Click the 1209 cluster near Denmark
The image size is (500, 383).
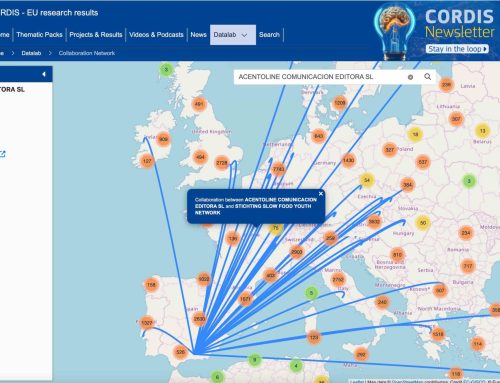pyautogui.click(x=339, y=103)
